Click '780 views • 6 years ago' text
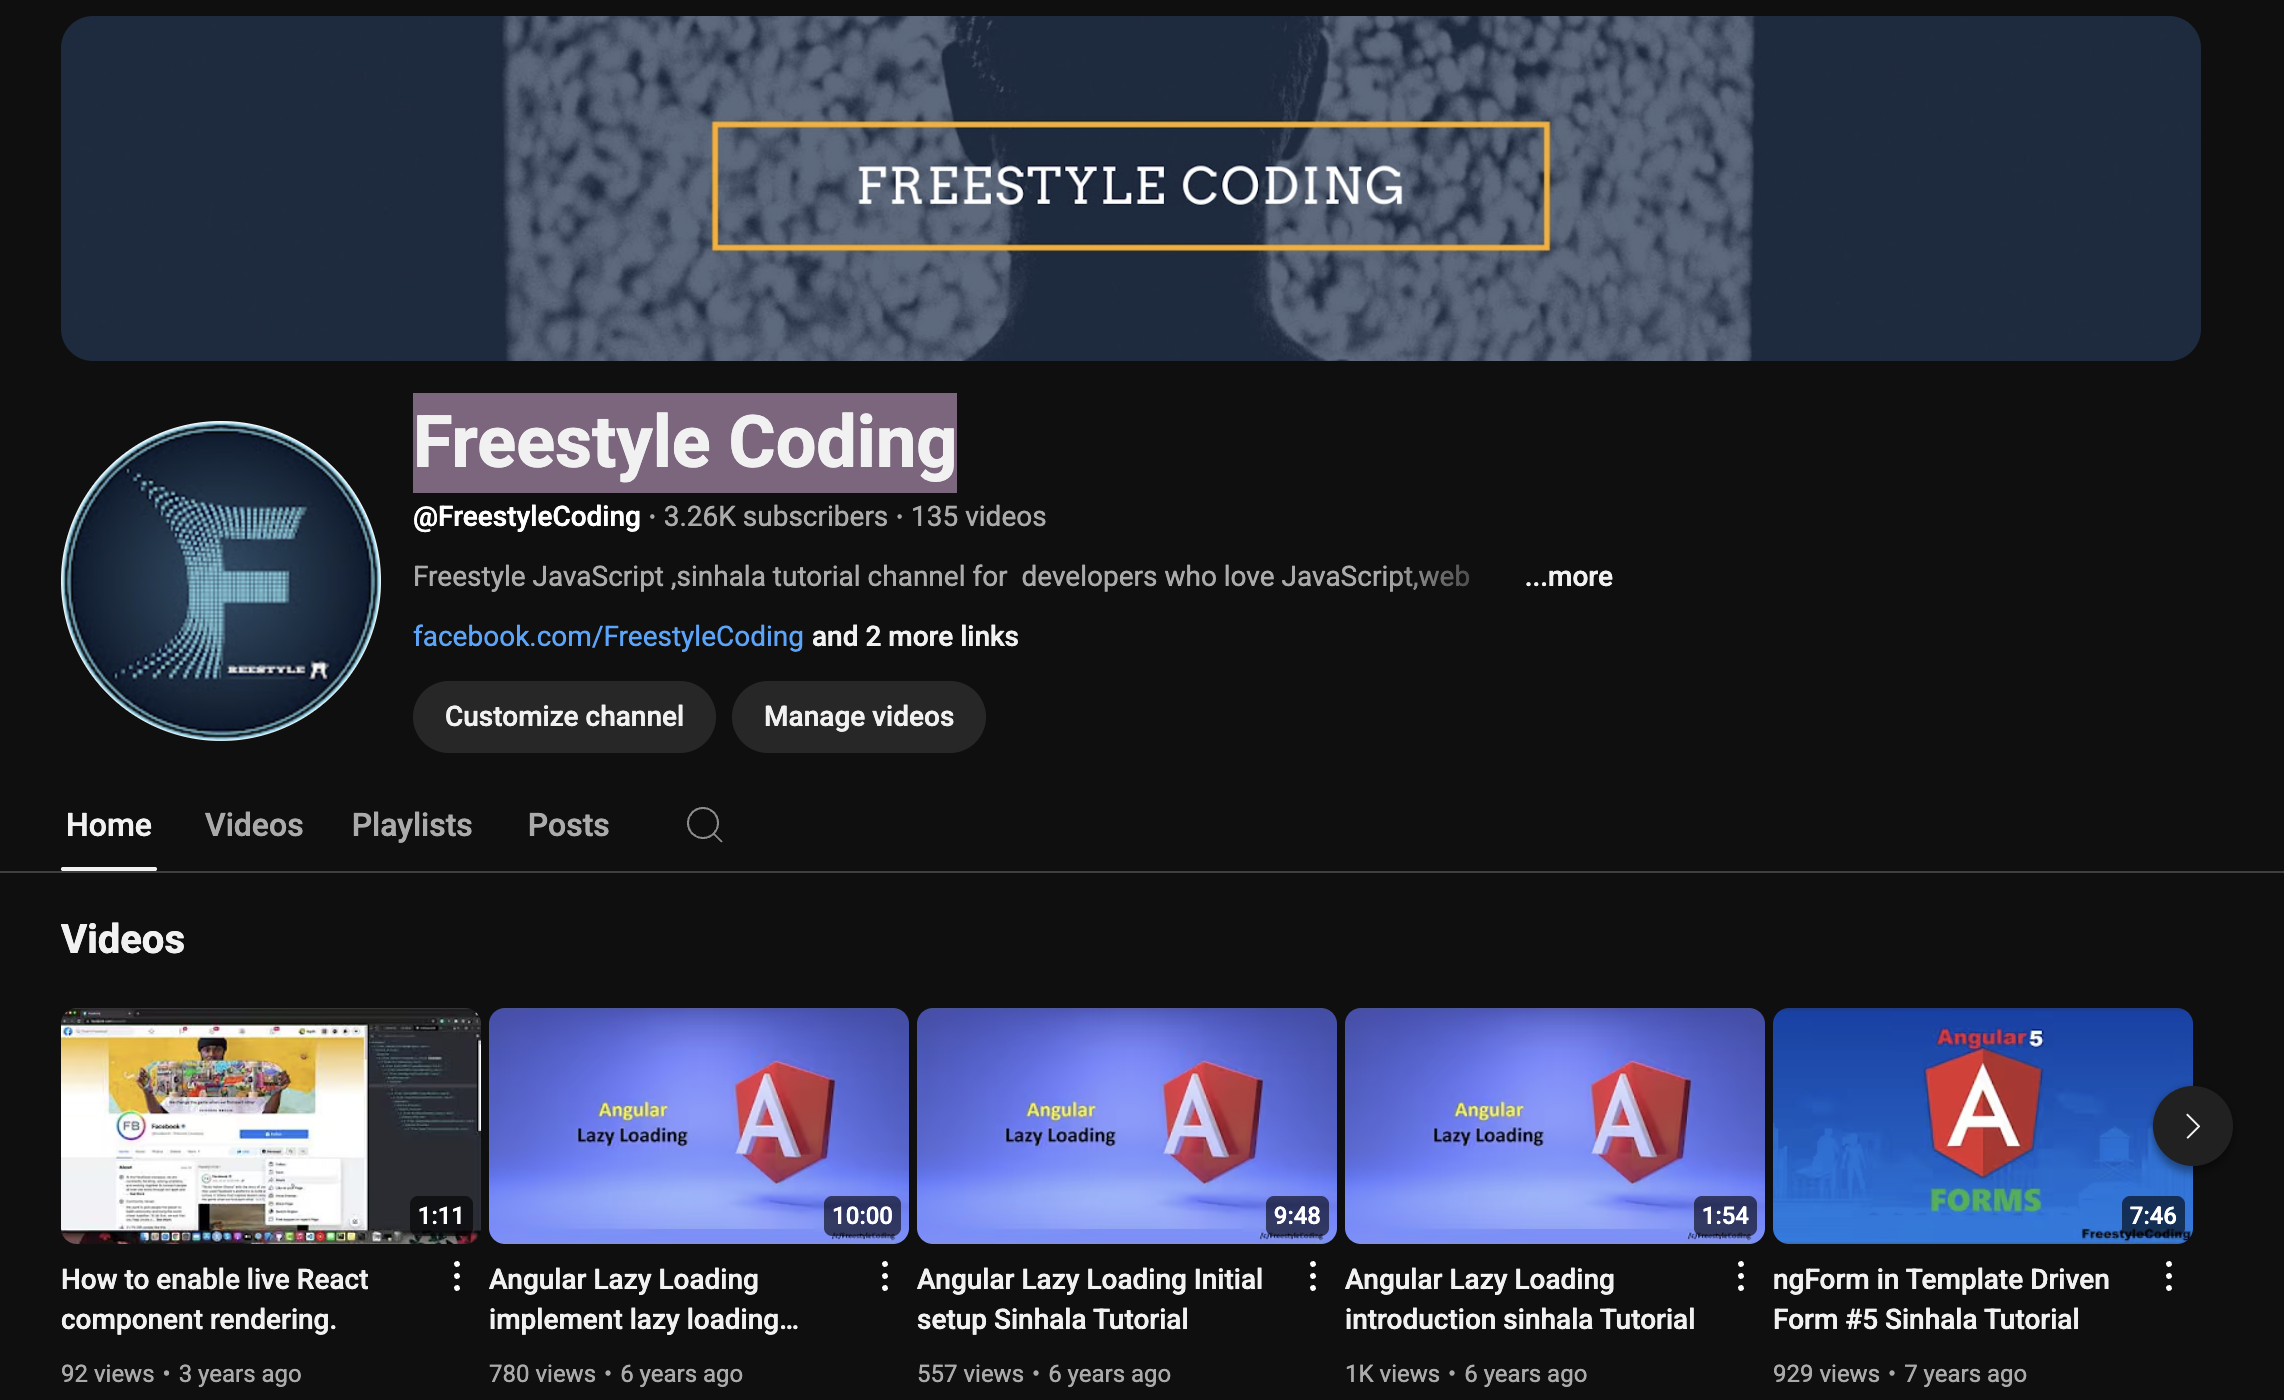This screenshot has width=2284, height=1400. click(x=616, y=1374)
